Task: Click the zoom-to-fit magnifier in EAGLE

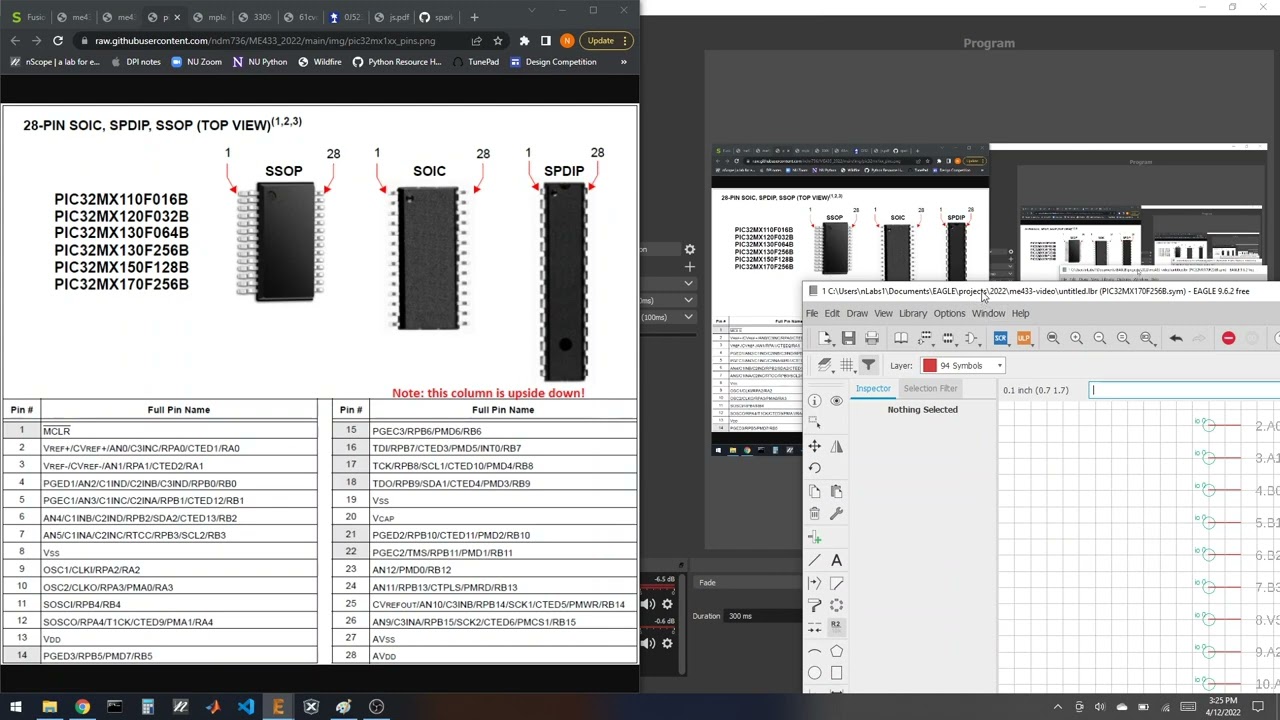Action: click(1053, 338)
